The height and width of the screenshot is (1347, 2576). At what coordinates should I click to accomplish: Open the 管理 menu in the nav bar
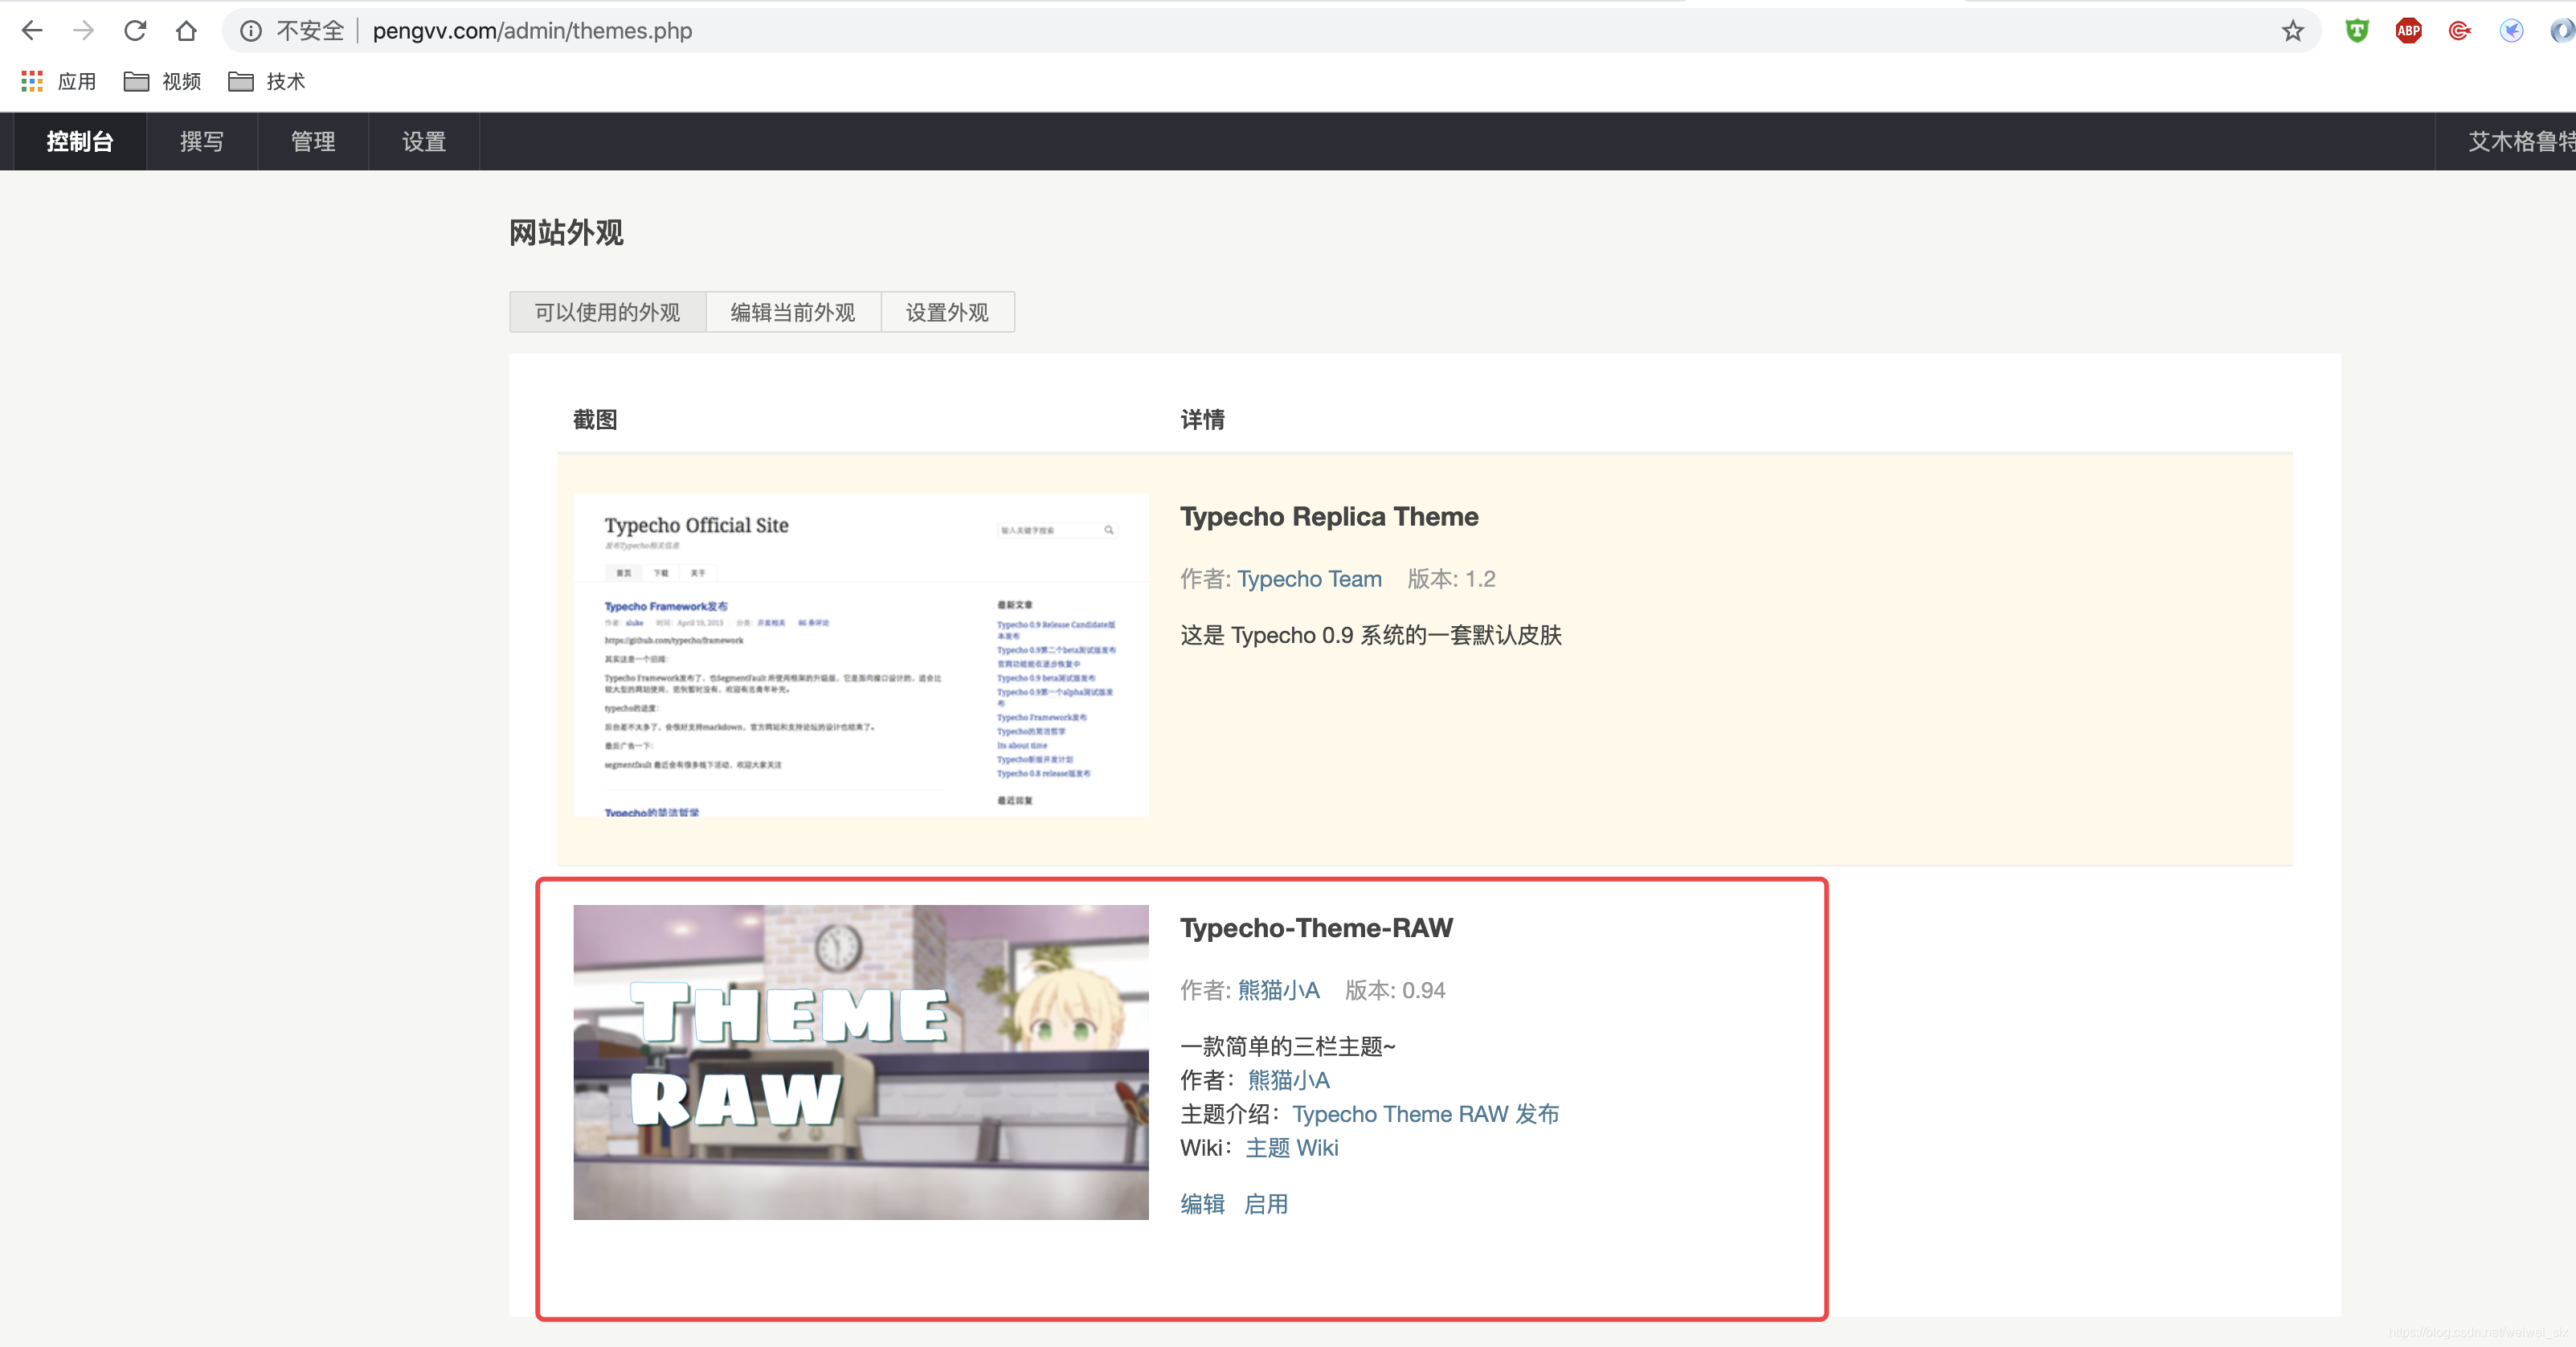pyautogui.click(x=313, y=141)
